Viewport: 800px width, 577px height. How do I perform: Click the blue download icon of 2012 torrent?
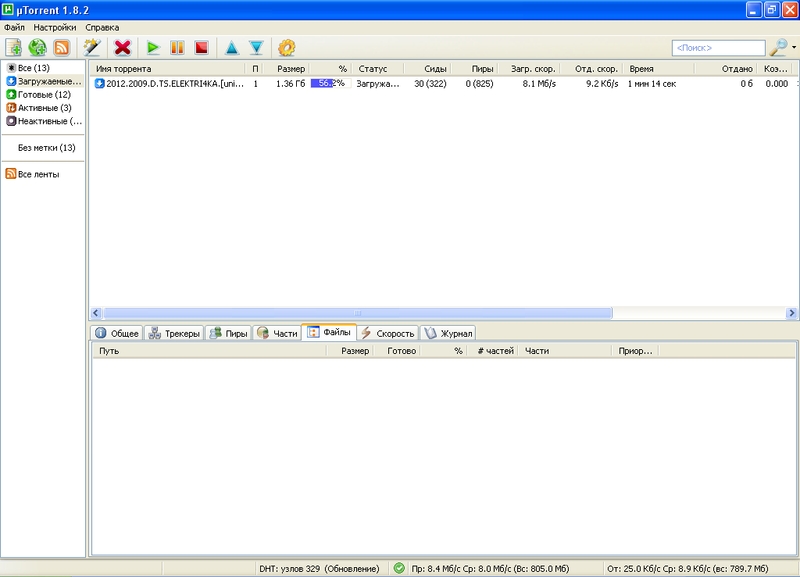99,84
